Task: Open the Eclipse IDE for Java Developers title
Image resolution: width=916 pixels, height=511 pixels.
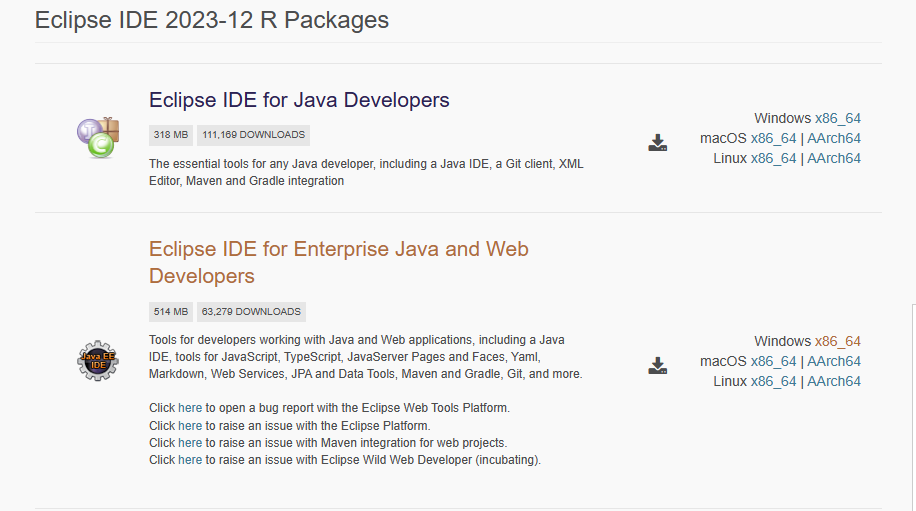Action: pos(299,100)
